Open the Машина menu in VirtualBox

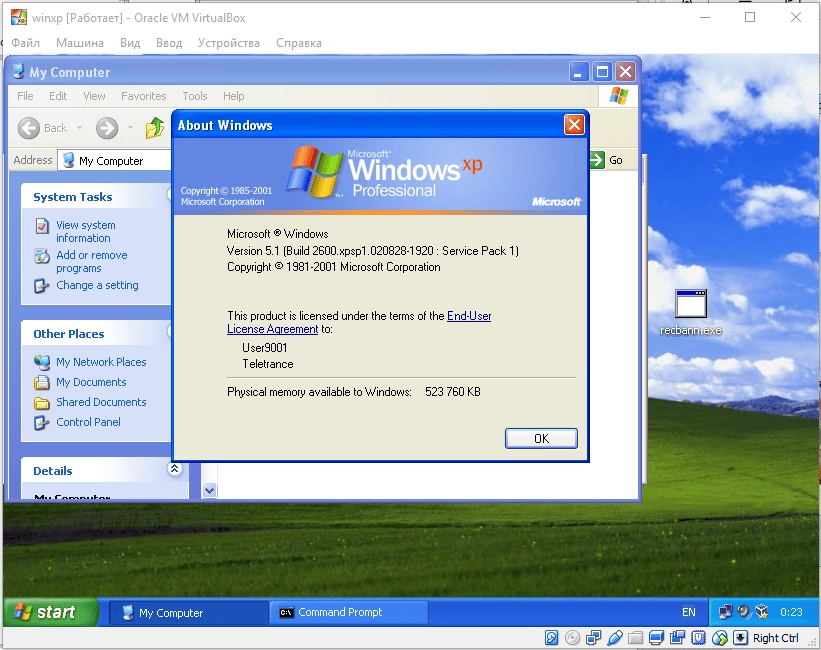tap(80, 43)
